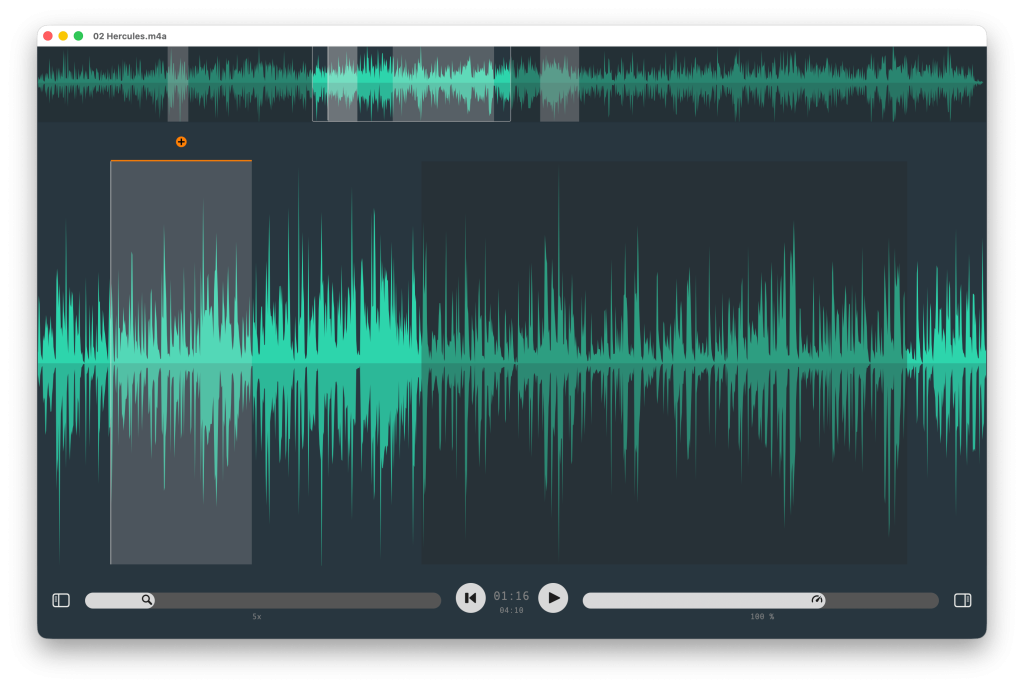
Task: Click the green full-screen window button
Action: (79, 36)
